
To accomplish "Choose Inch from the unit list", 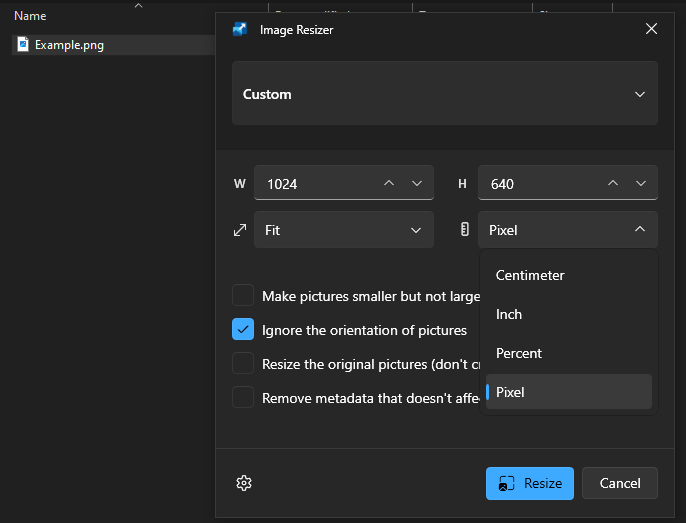I will pyautogui.click(x=569, y=314).
